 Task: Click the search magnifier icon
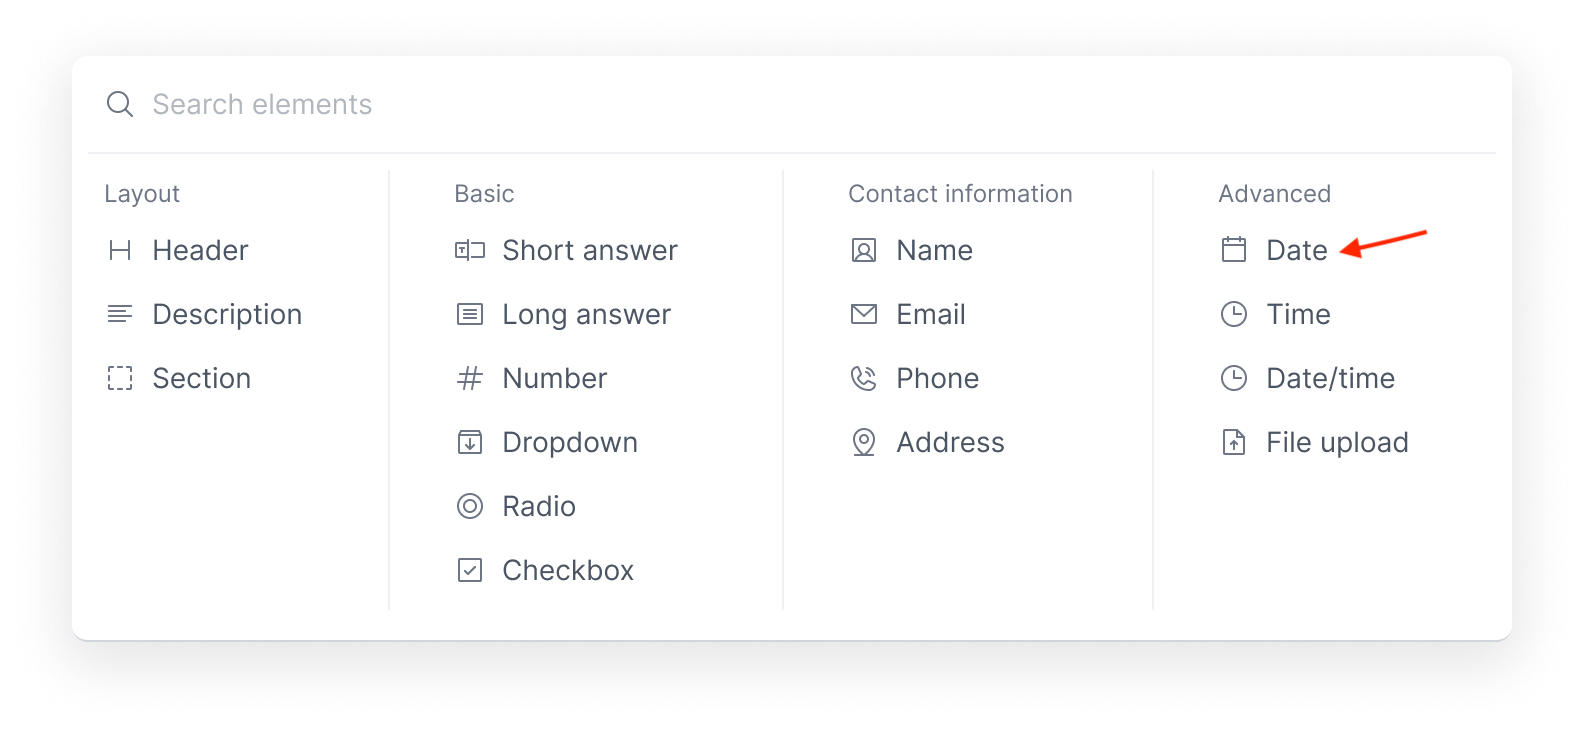coord(120,104)
